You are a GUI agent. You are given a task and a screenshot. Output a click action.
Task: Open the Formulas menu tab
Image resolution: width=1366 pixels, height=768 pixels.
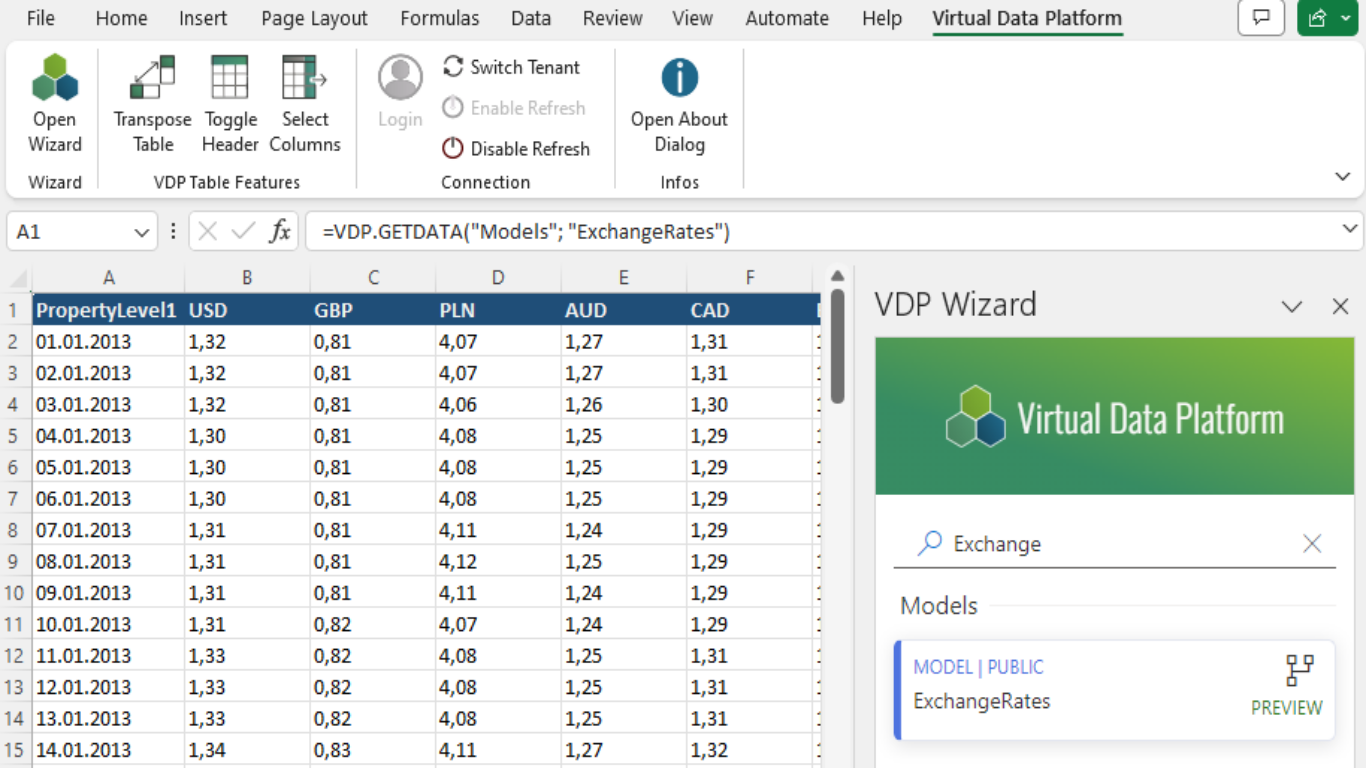point(440,18)
